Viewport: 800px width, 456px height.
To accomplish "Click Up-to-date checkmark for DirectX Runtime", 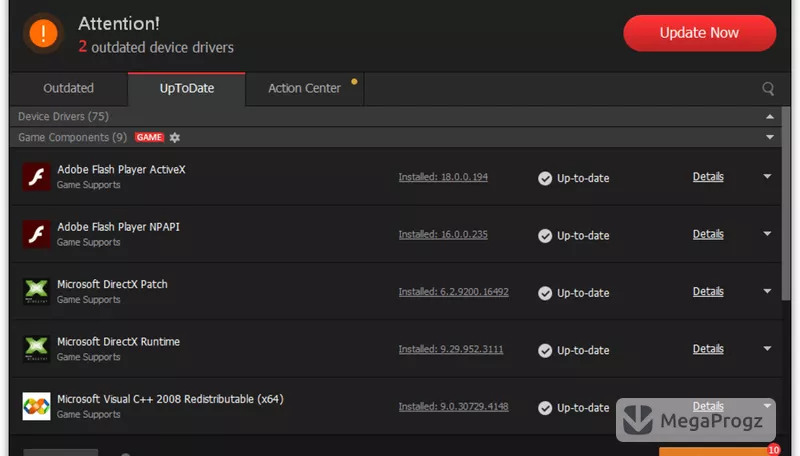I will [545, 350].
